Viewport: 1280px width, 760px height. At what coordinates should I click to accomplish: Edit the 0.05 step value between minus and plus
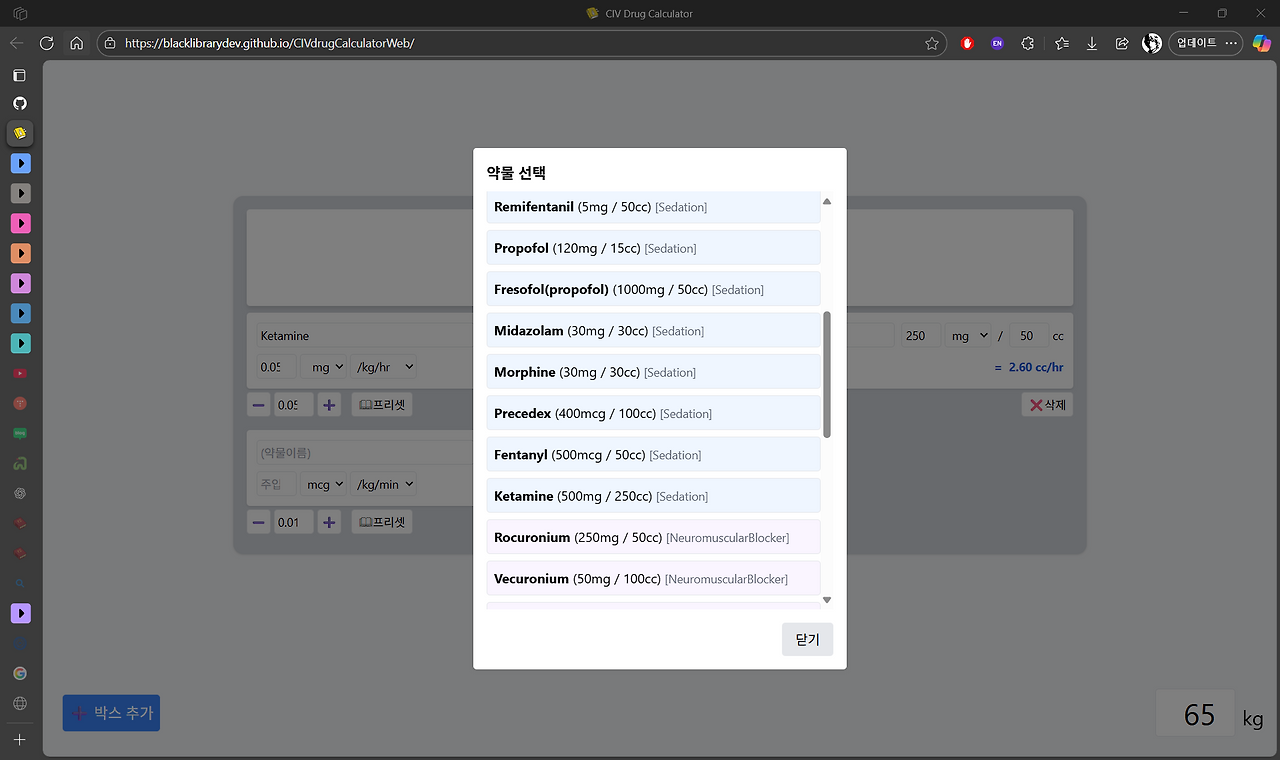pos(294,405)
